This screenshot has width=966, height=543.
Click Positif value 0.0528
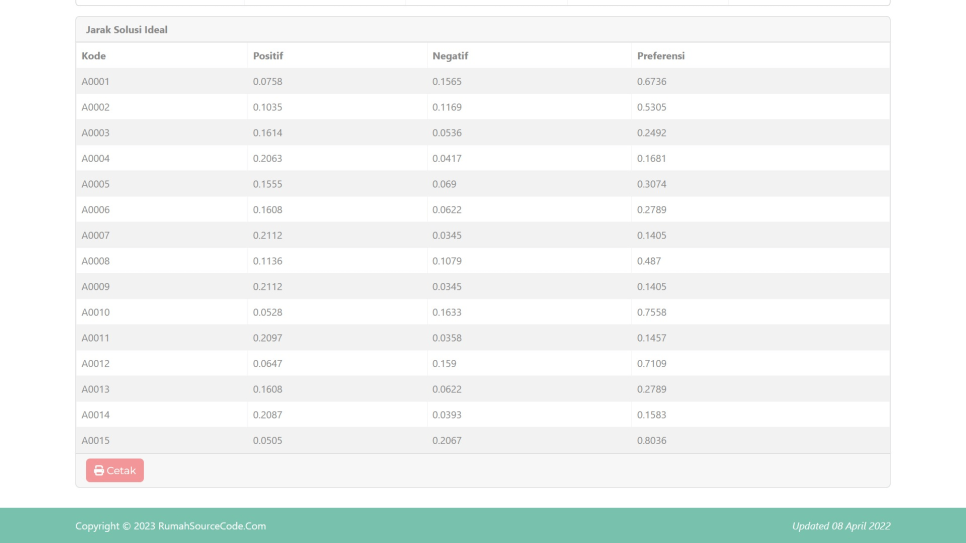pyautogui.click(x=267, y=312)
